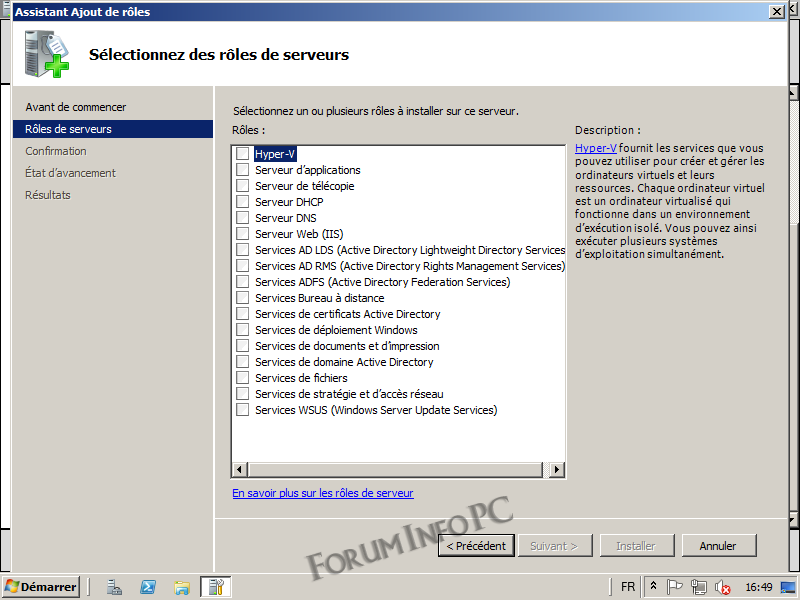The width and height of the screenshot is (800, 600).
Task: Click the roles list horizontal scrollbar track
Action: [x=395, y=469]
